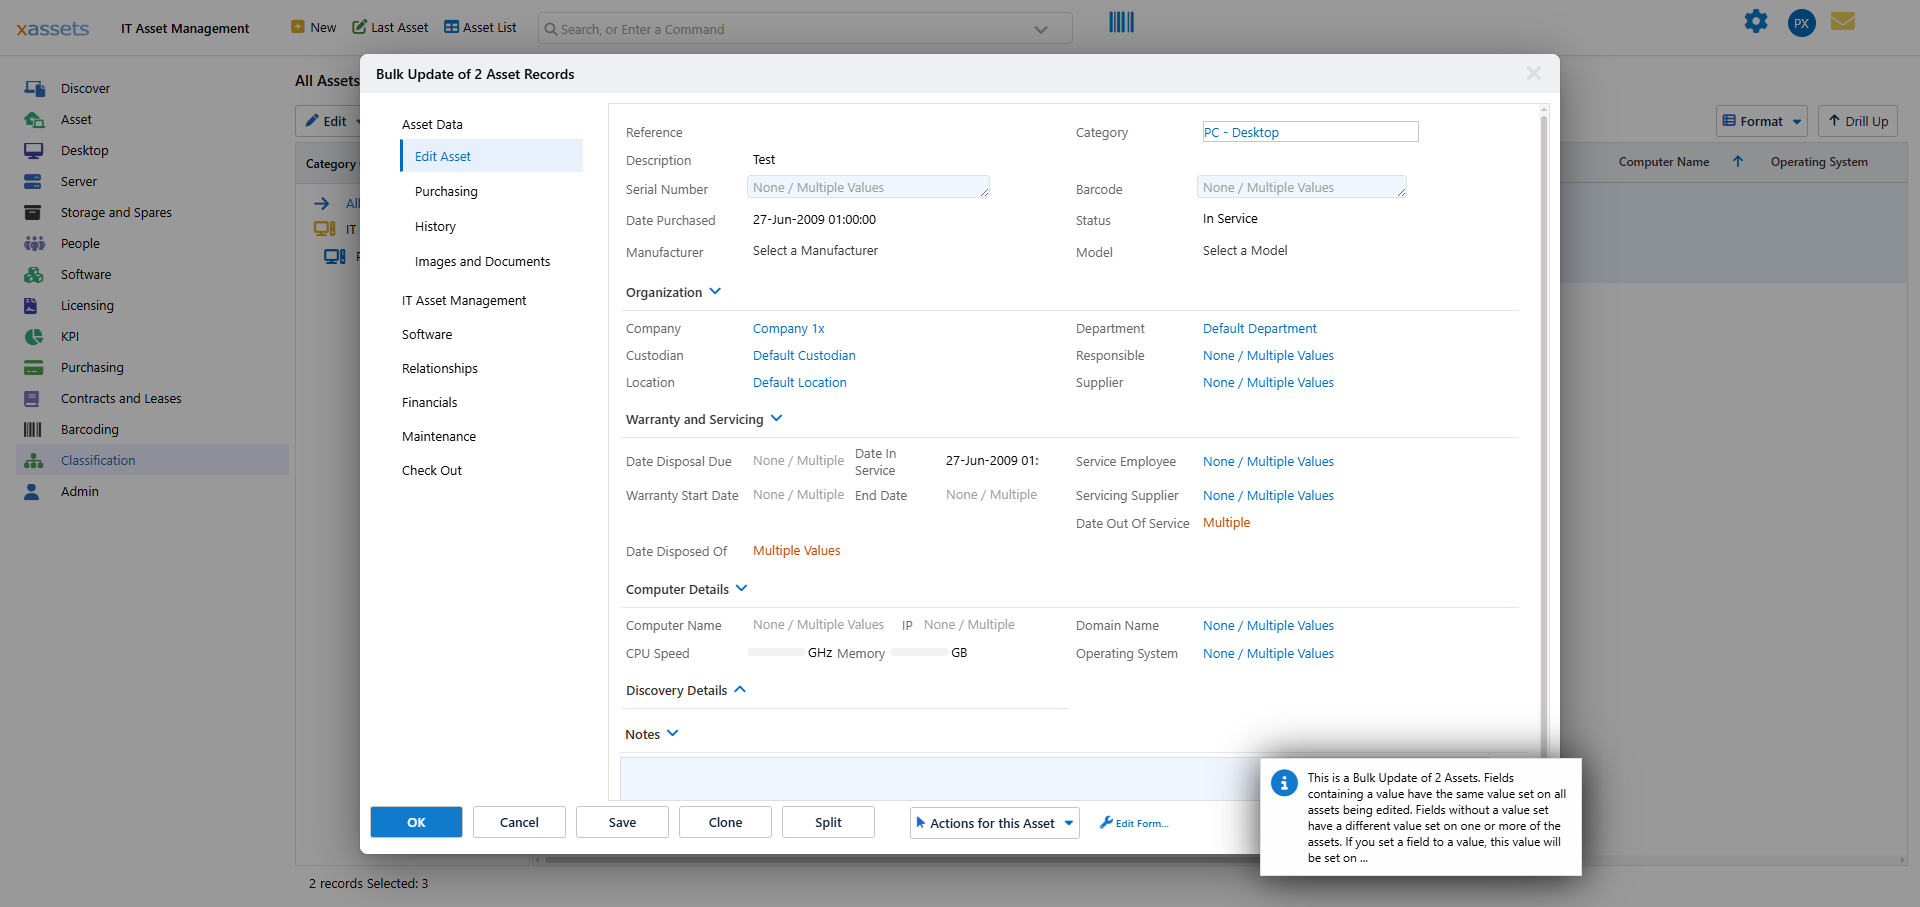Viewport: 1920px width, 907px height.
Task: Open the Maintenance section
Action: click(x=439, y=436)
